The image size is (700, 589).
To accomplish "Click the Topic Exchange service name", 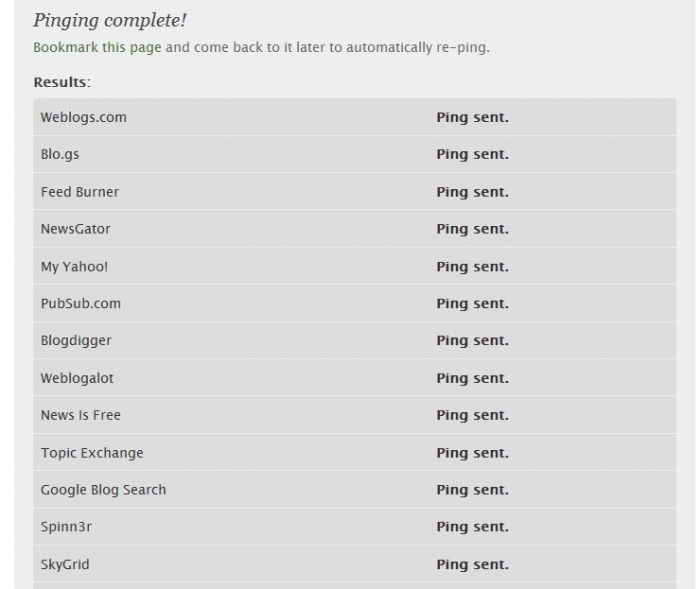I will (92, 453).
